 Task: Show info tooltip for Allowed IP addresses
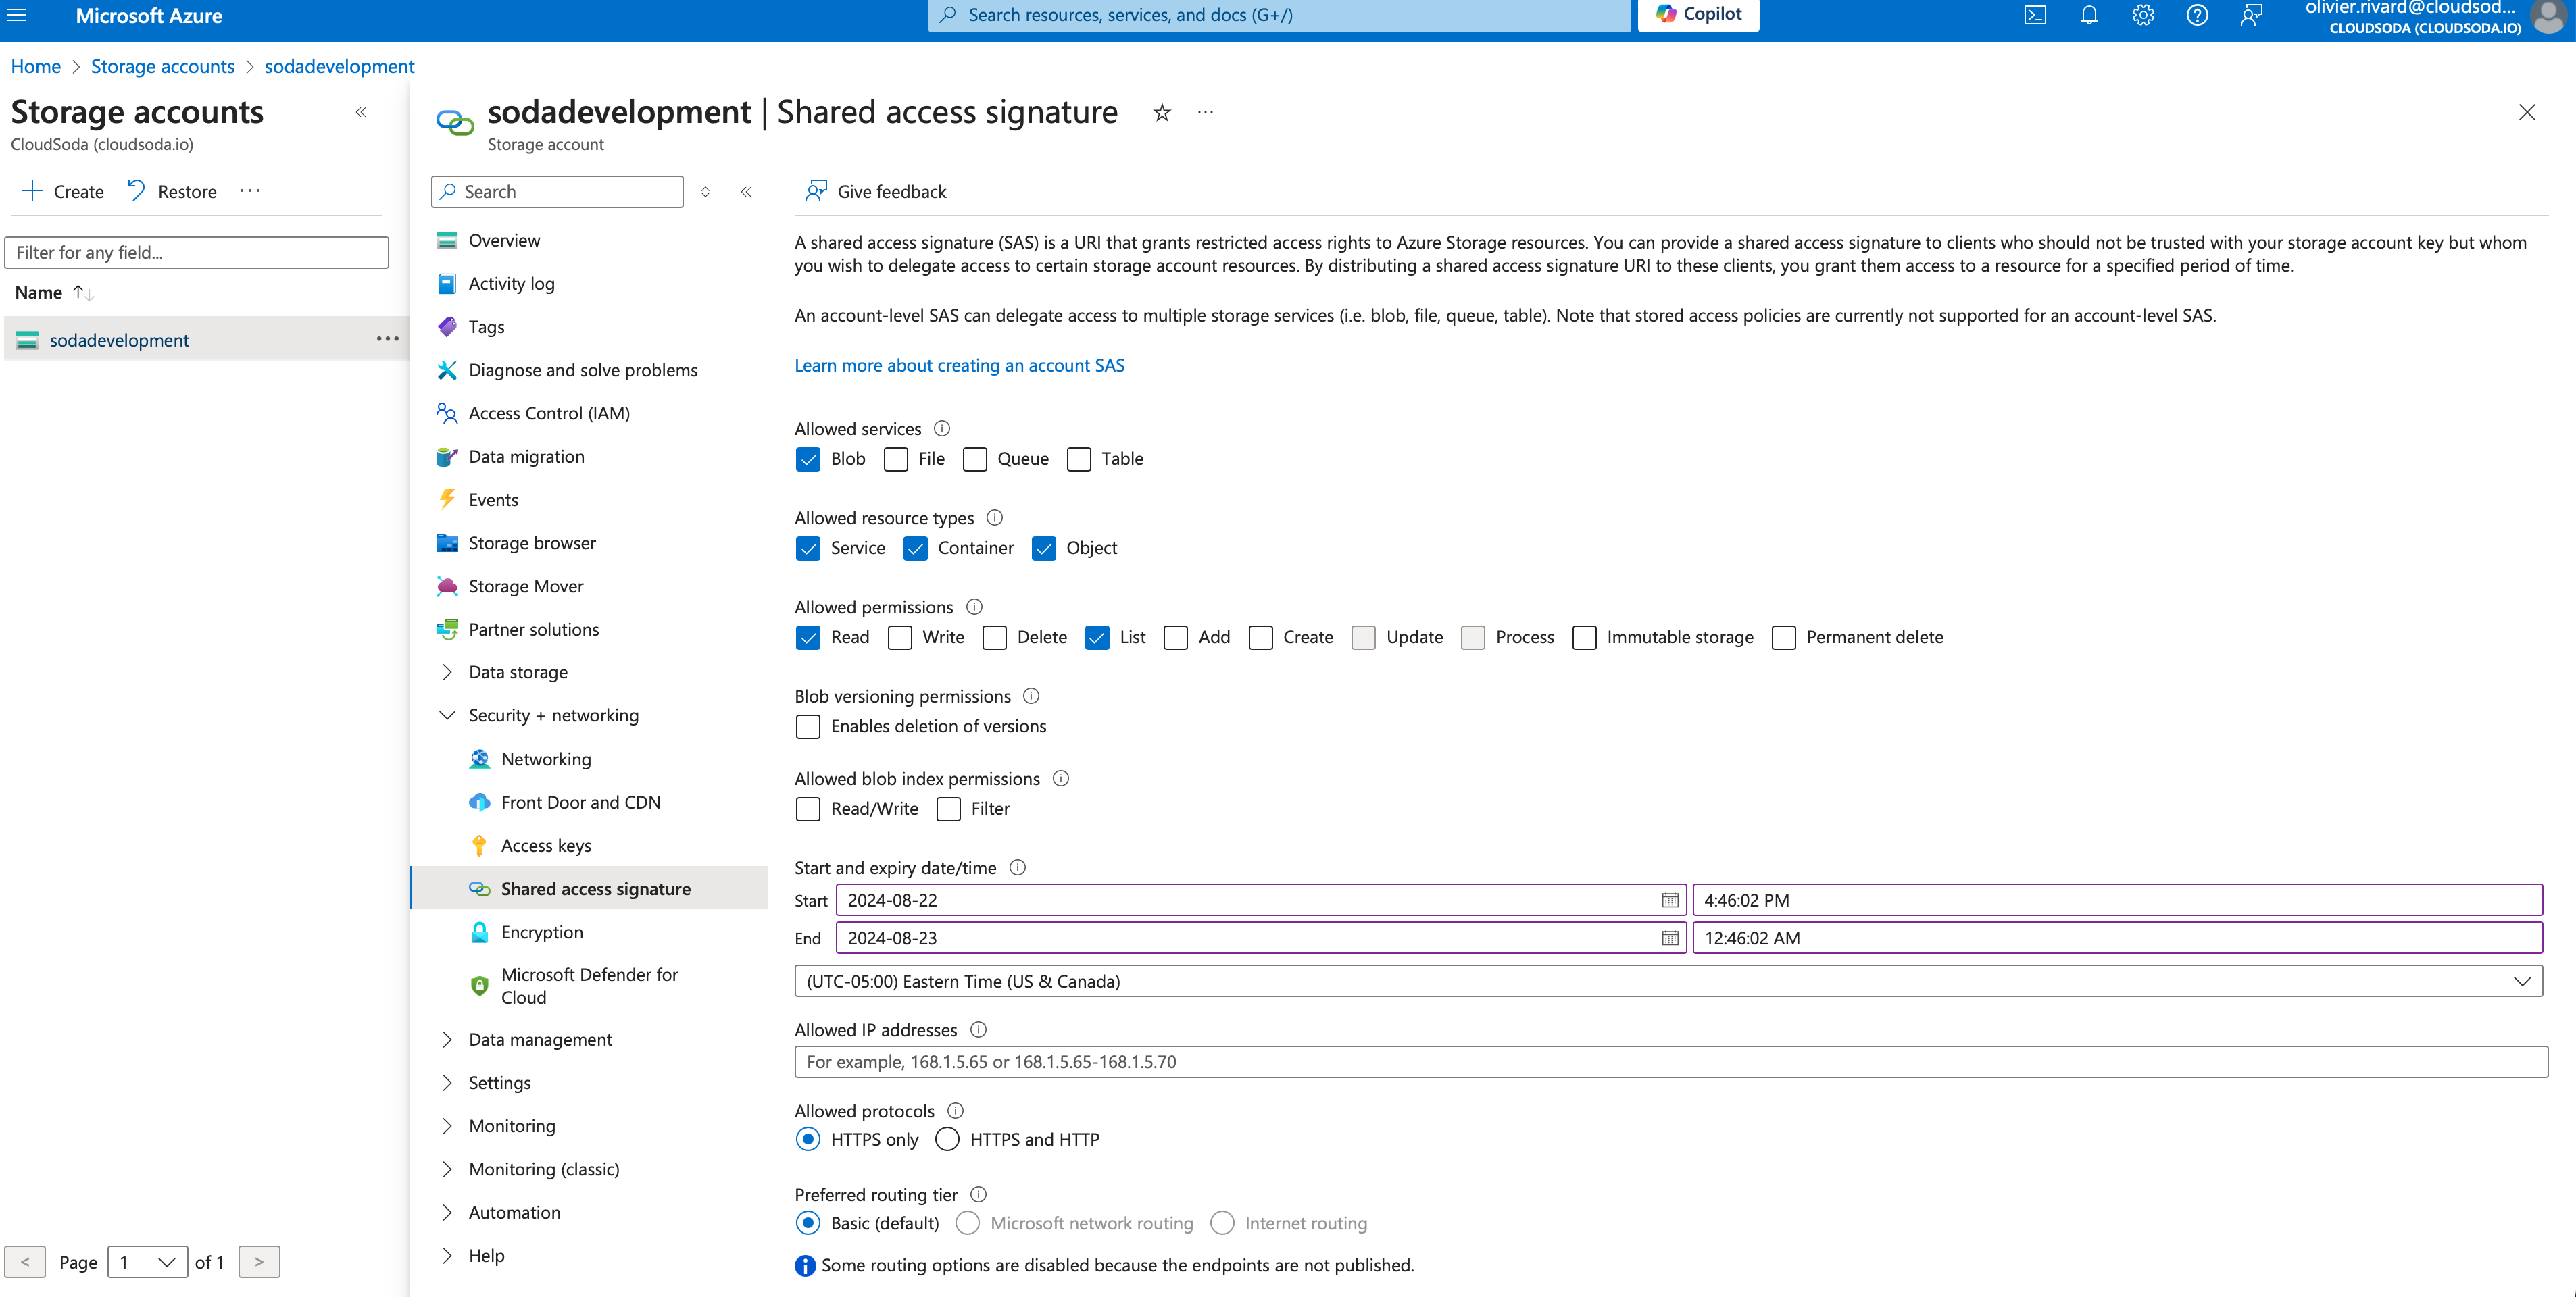click(978, 1029)
